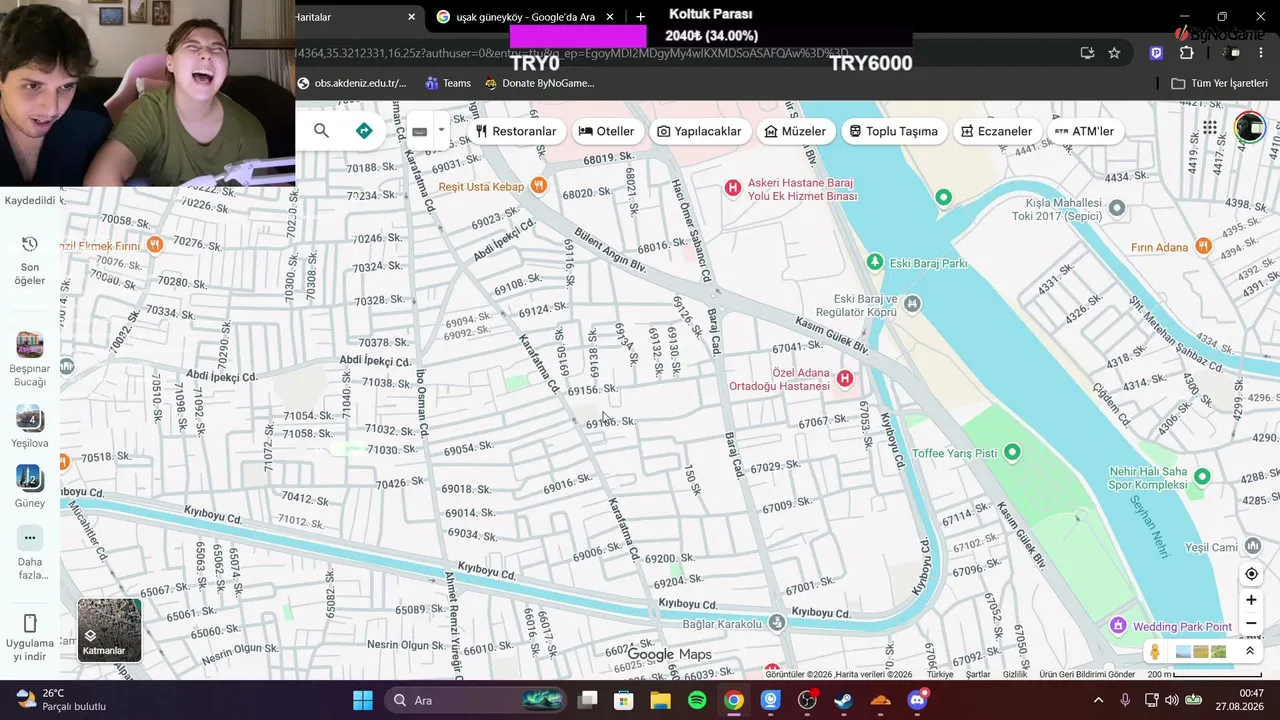Click the Şartlar link in map footer
The image size is (1280, 720).
(x=978, y=675)
